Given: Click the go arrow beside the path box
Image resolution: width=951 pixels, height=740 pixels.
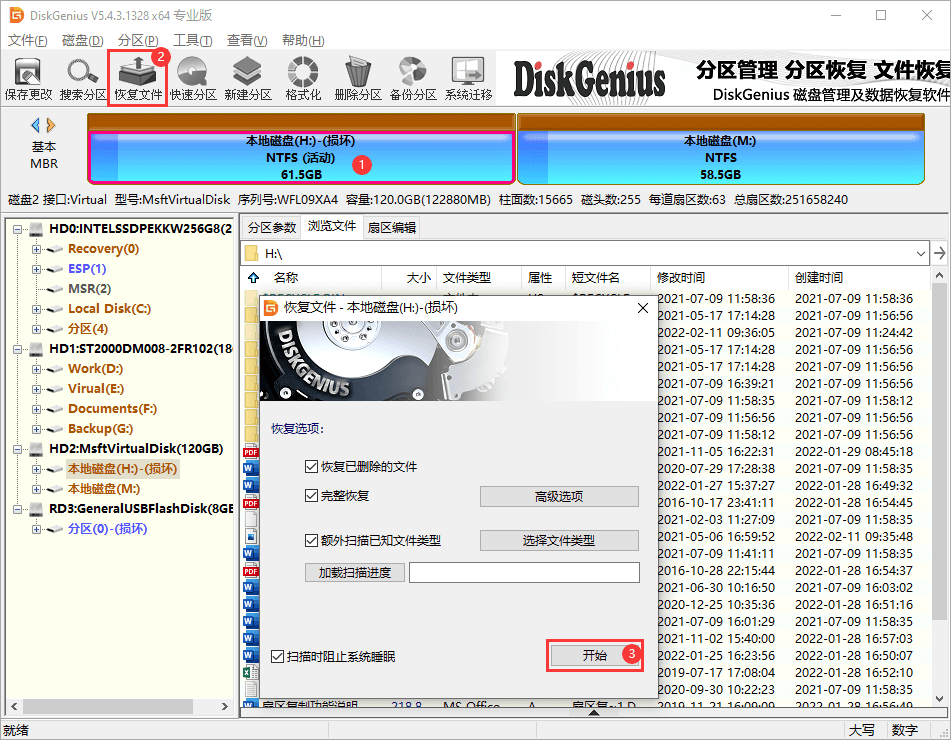Looking at the screenshot, I should click(x=940, y=253).
